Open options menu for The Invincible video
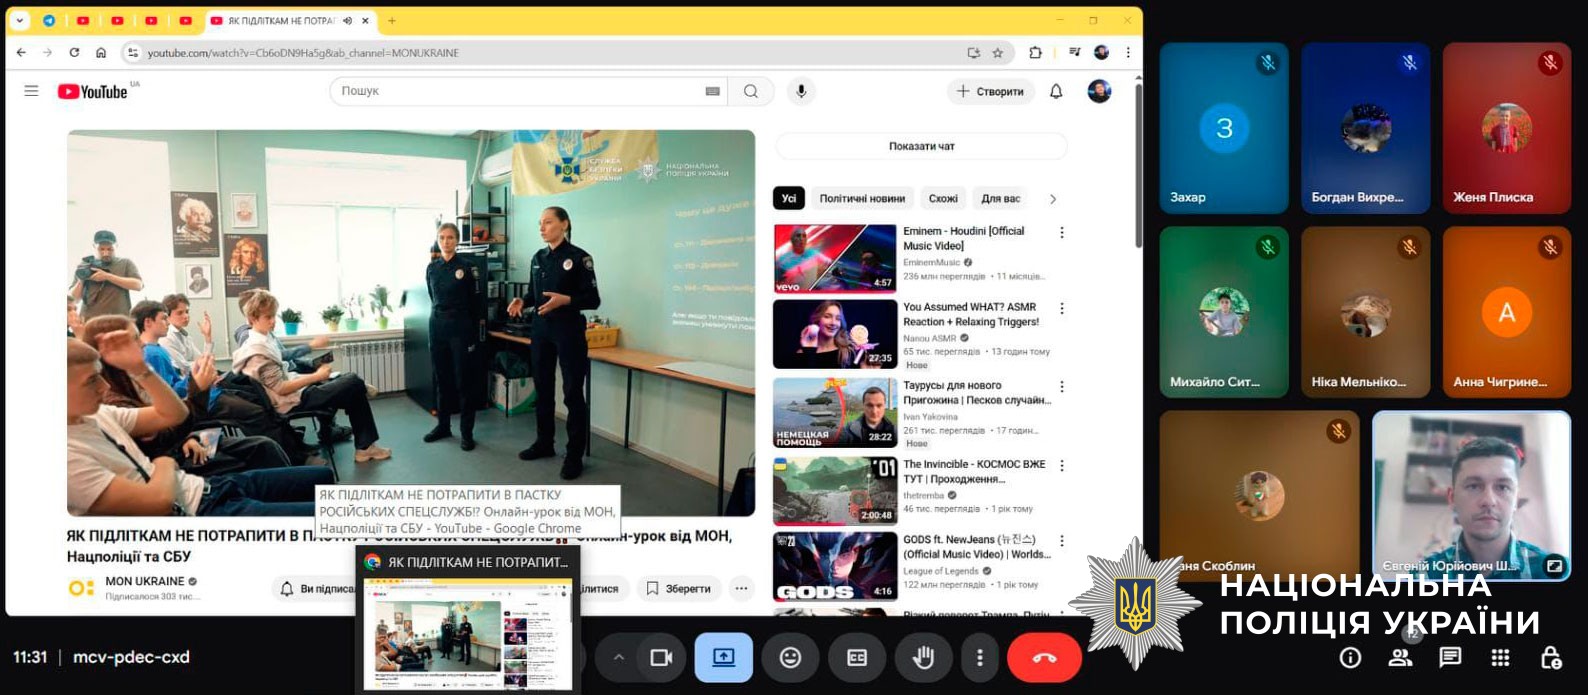This screenshot has height=695, width=1588. click(x=1062, y=466)
